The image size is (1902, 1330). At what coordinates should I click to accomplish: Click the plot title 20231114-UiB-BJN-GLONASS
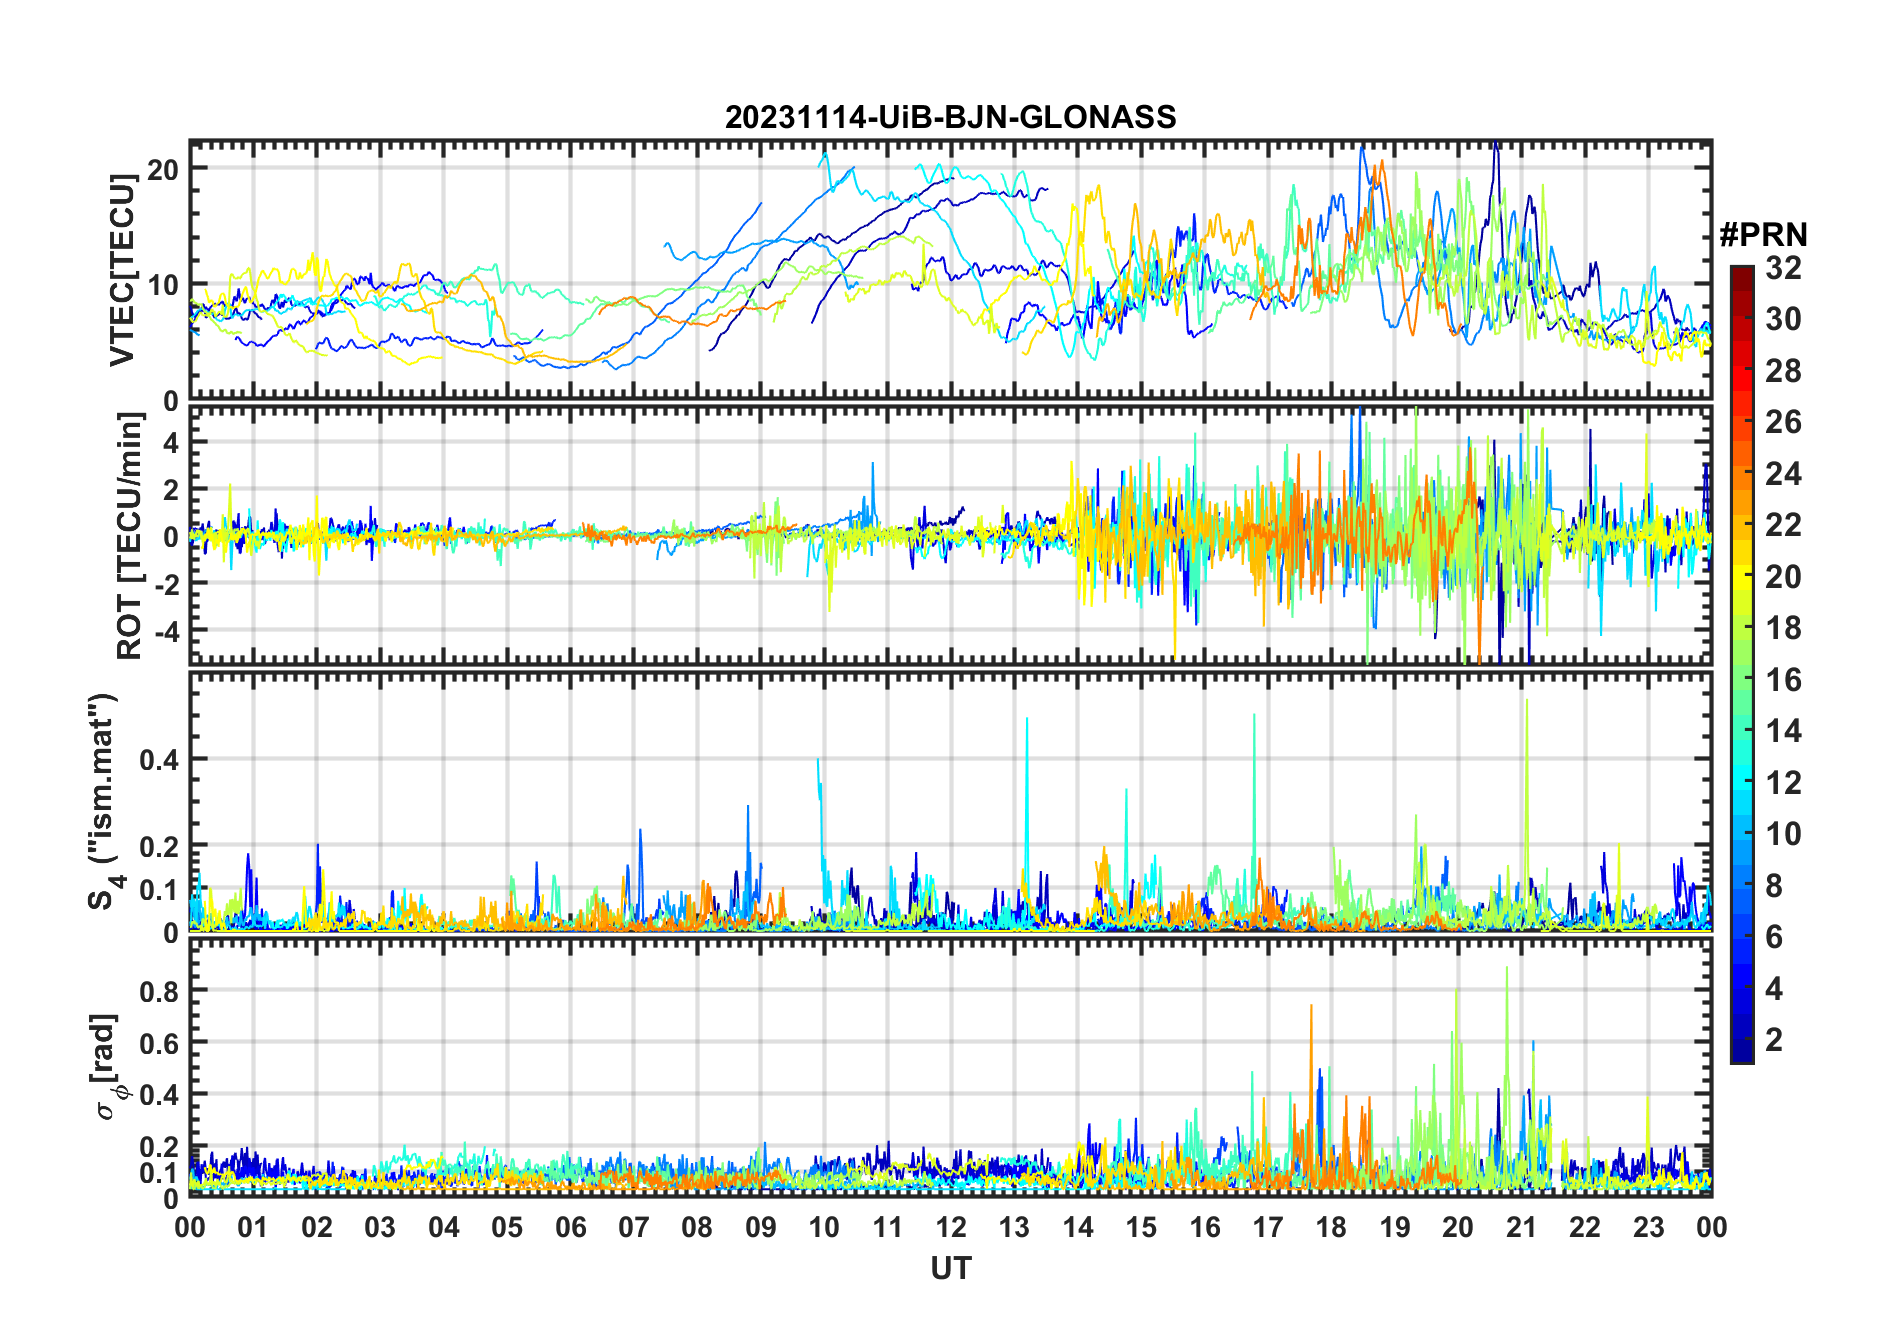950,117
